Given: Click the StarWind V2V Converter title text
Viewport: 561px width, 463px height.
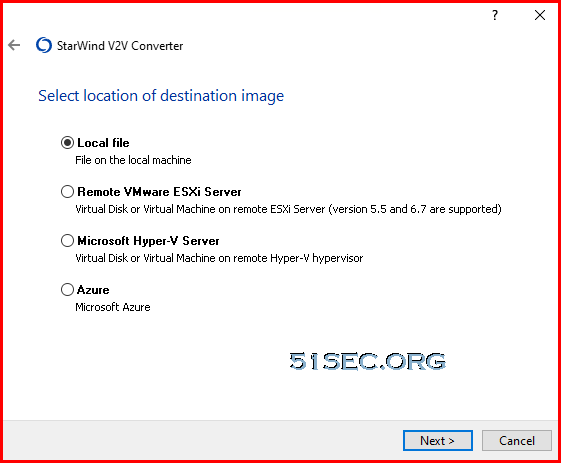Looking at the screenshot, I should (120, 46).
